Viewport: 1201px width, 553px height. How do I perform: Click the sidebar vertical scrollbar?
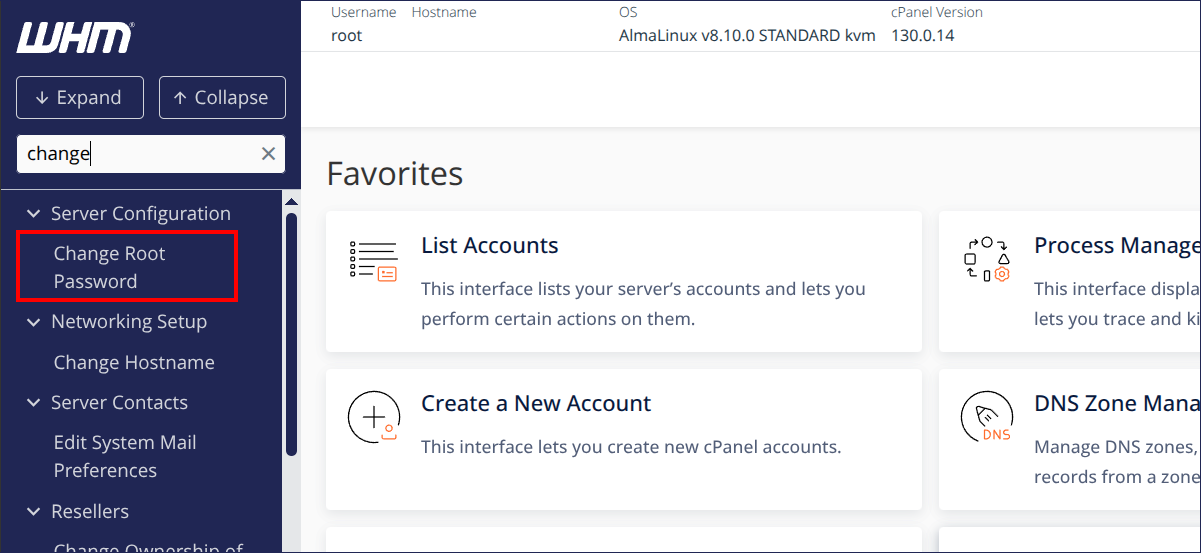point(291,330)
